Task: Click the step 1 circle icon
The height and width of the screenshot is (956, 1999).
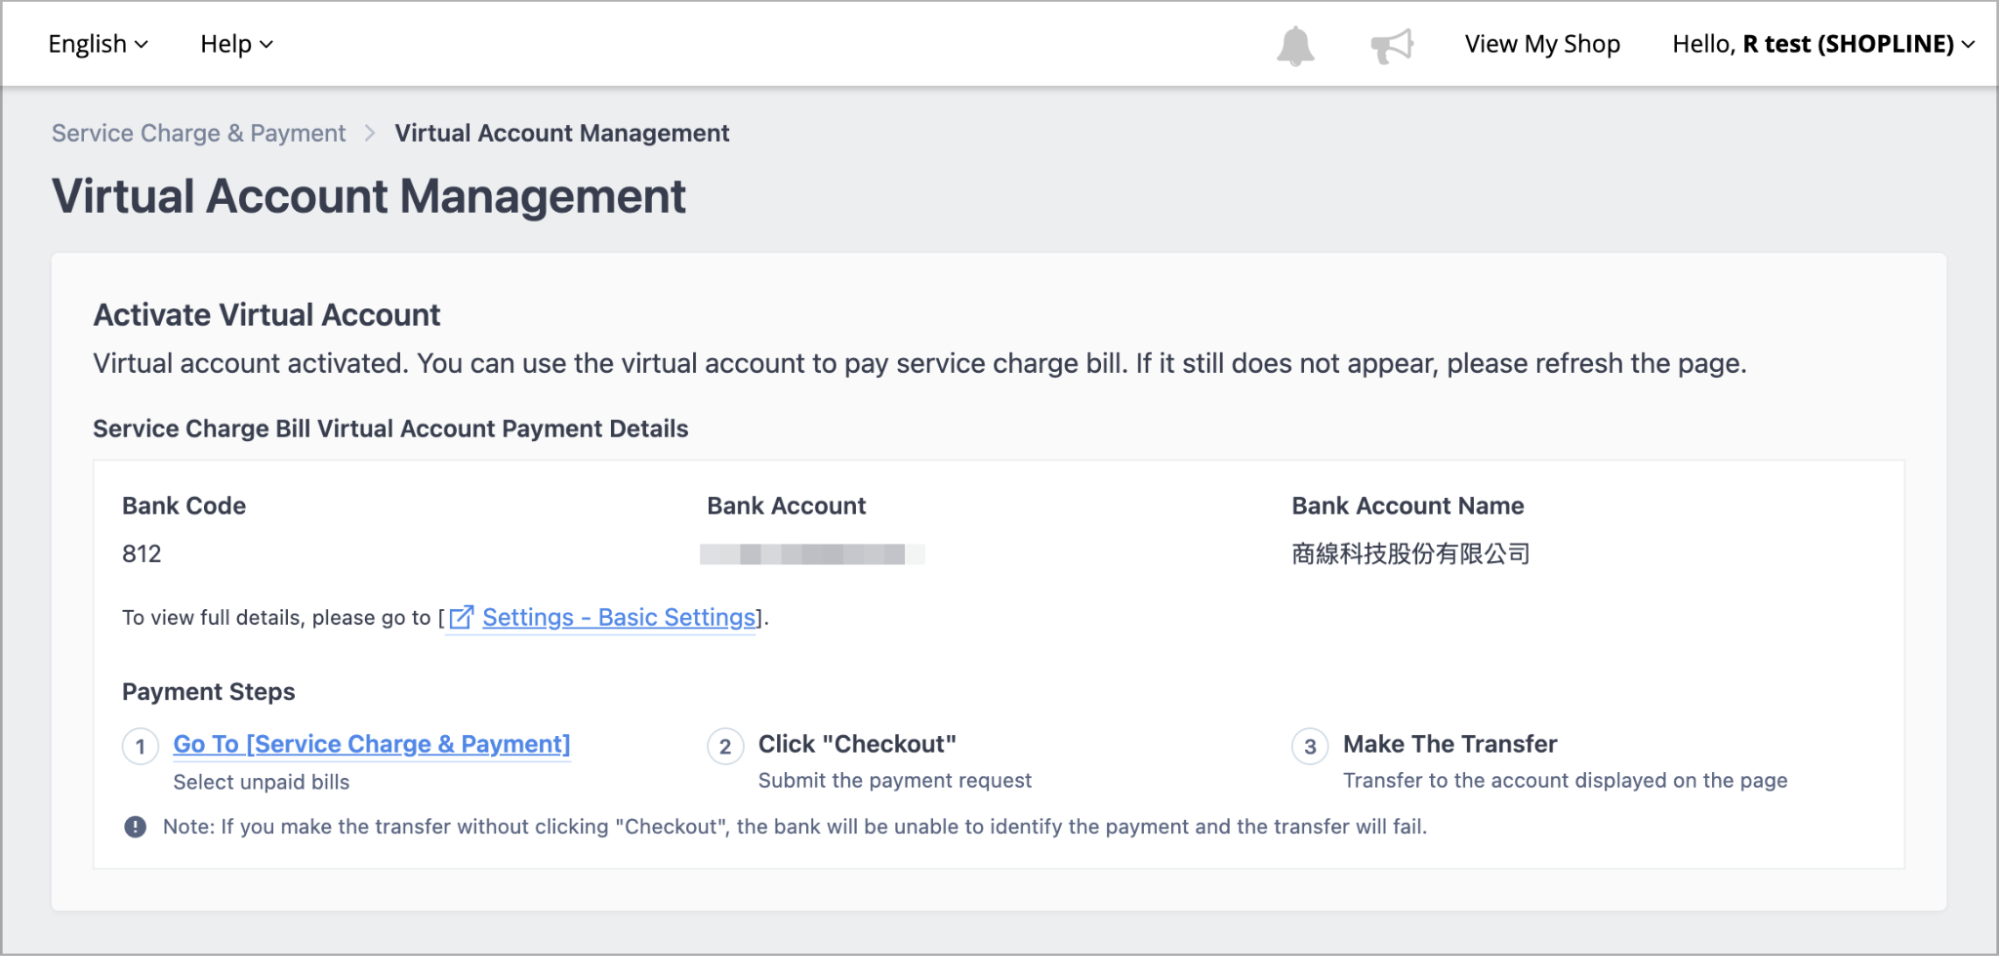Action: click(140, 746)
